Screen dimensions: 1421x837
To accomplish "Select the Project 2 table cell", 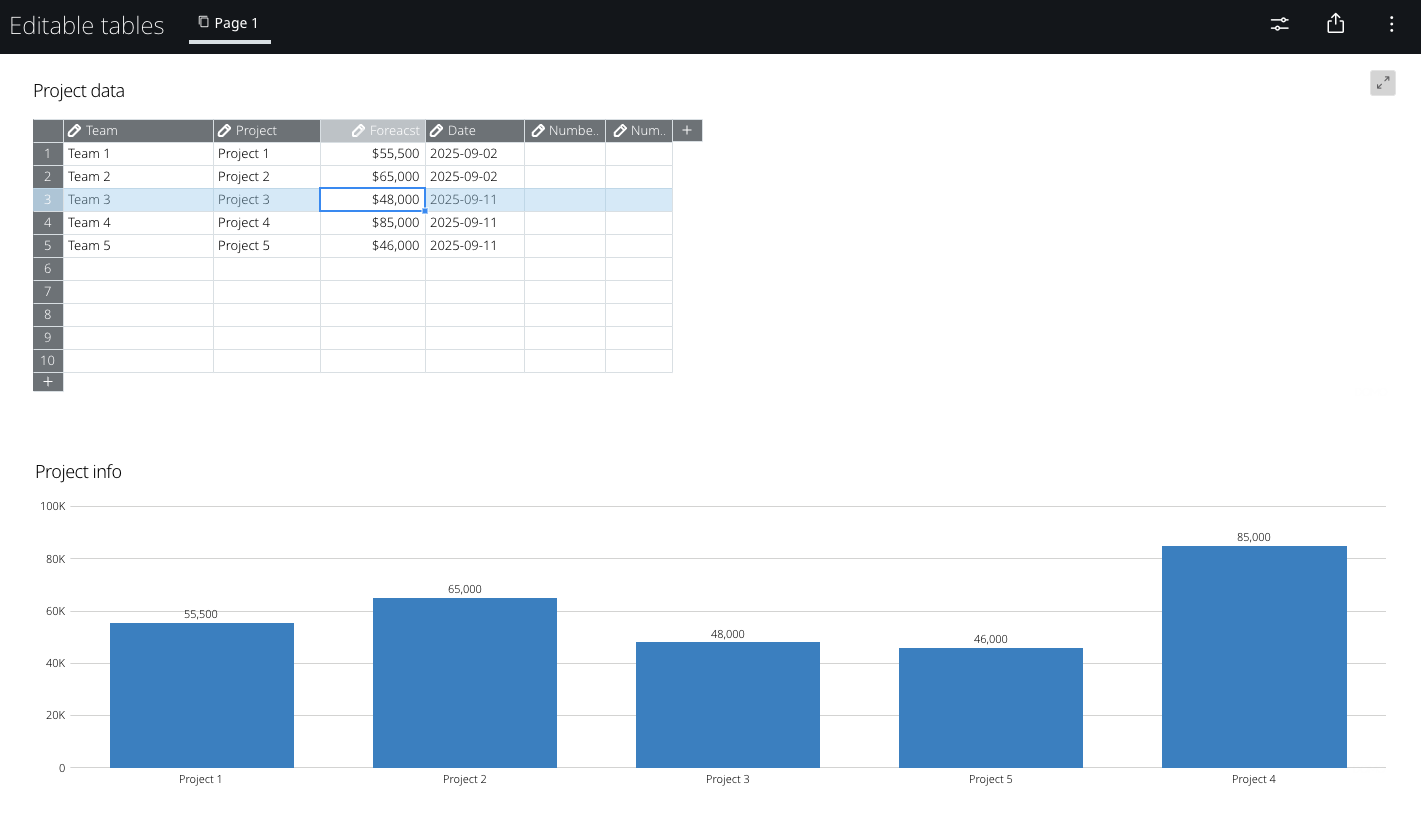I will [x=267, y=177].
